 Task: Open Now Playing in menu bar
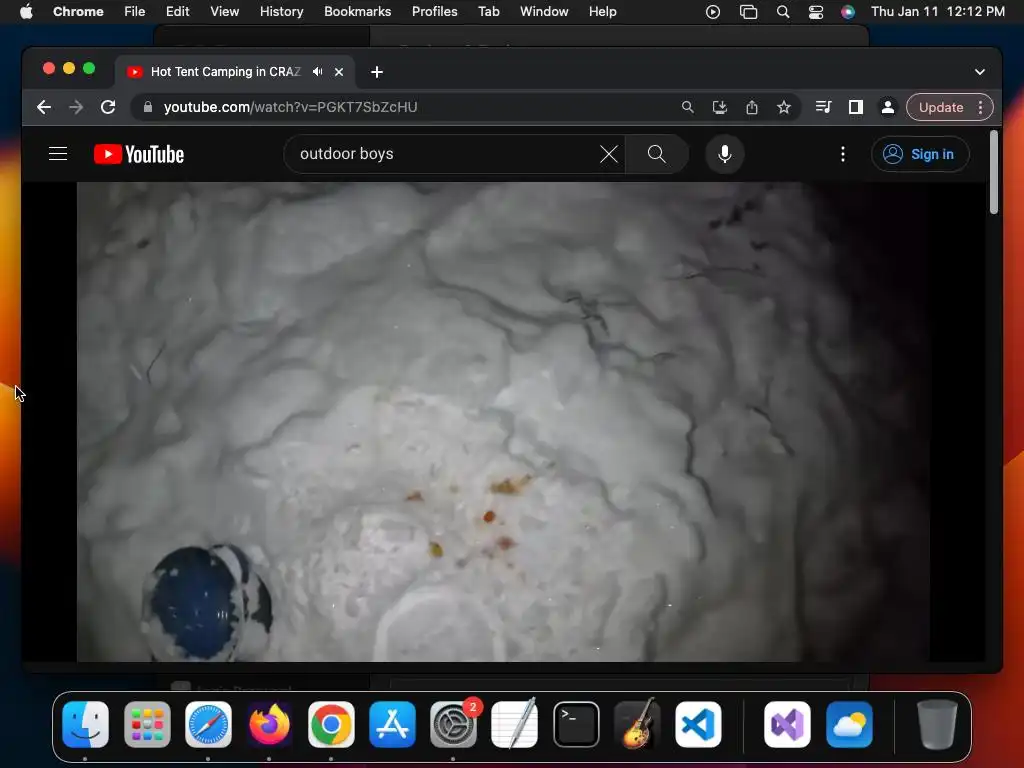coord(713,12)
